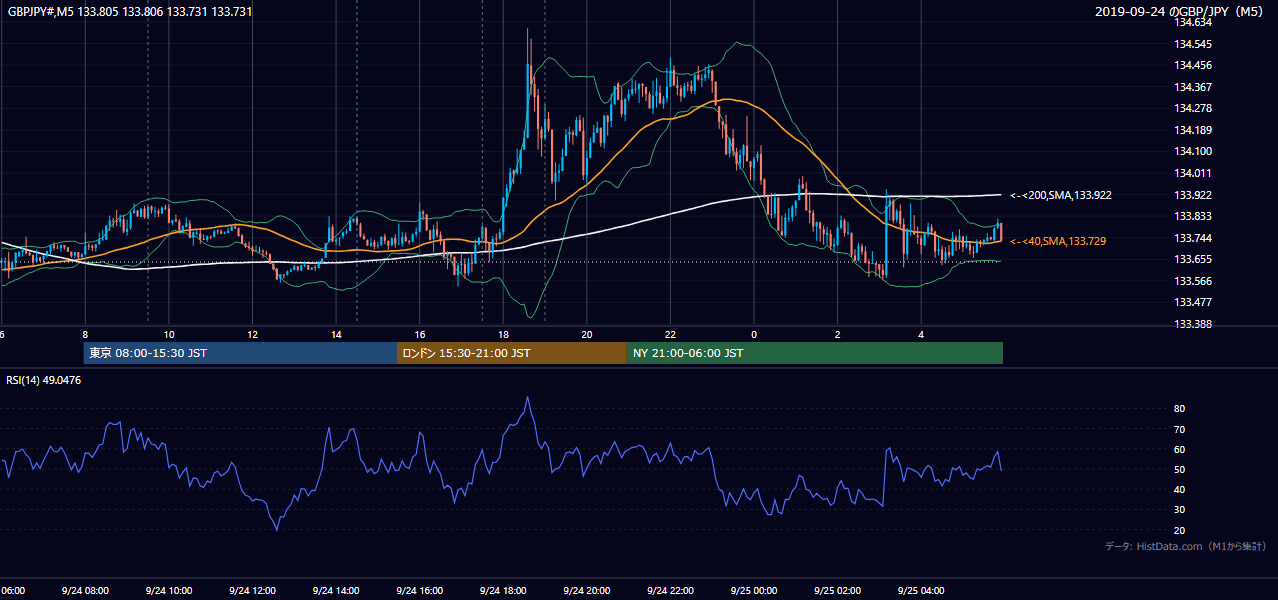
Task: Click price level 134.278 on the axis
Action: tap(1193, 108)
